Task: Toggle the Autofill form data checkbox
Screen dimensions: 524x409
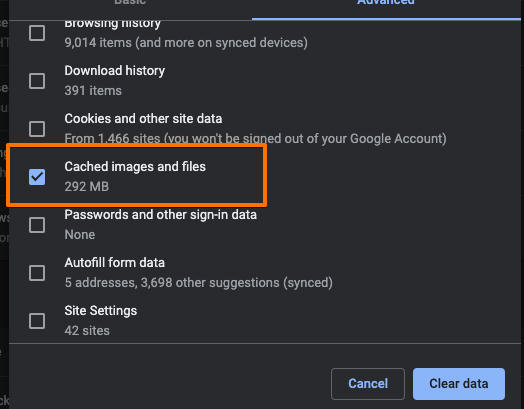Action: [x=37, y=273]
